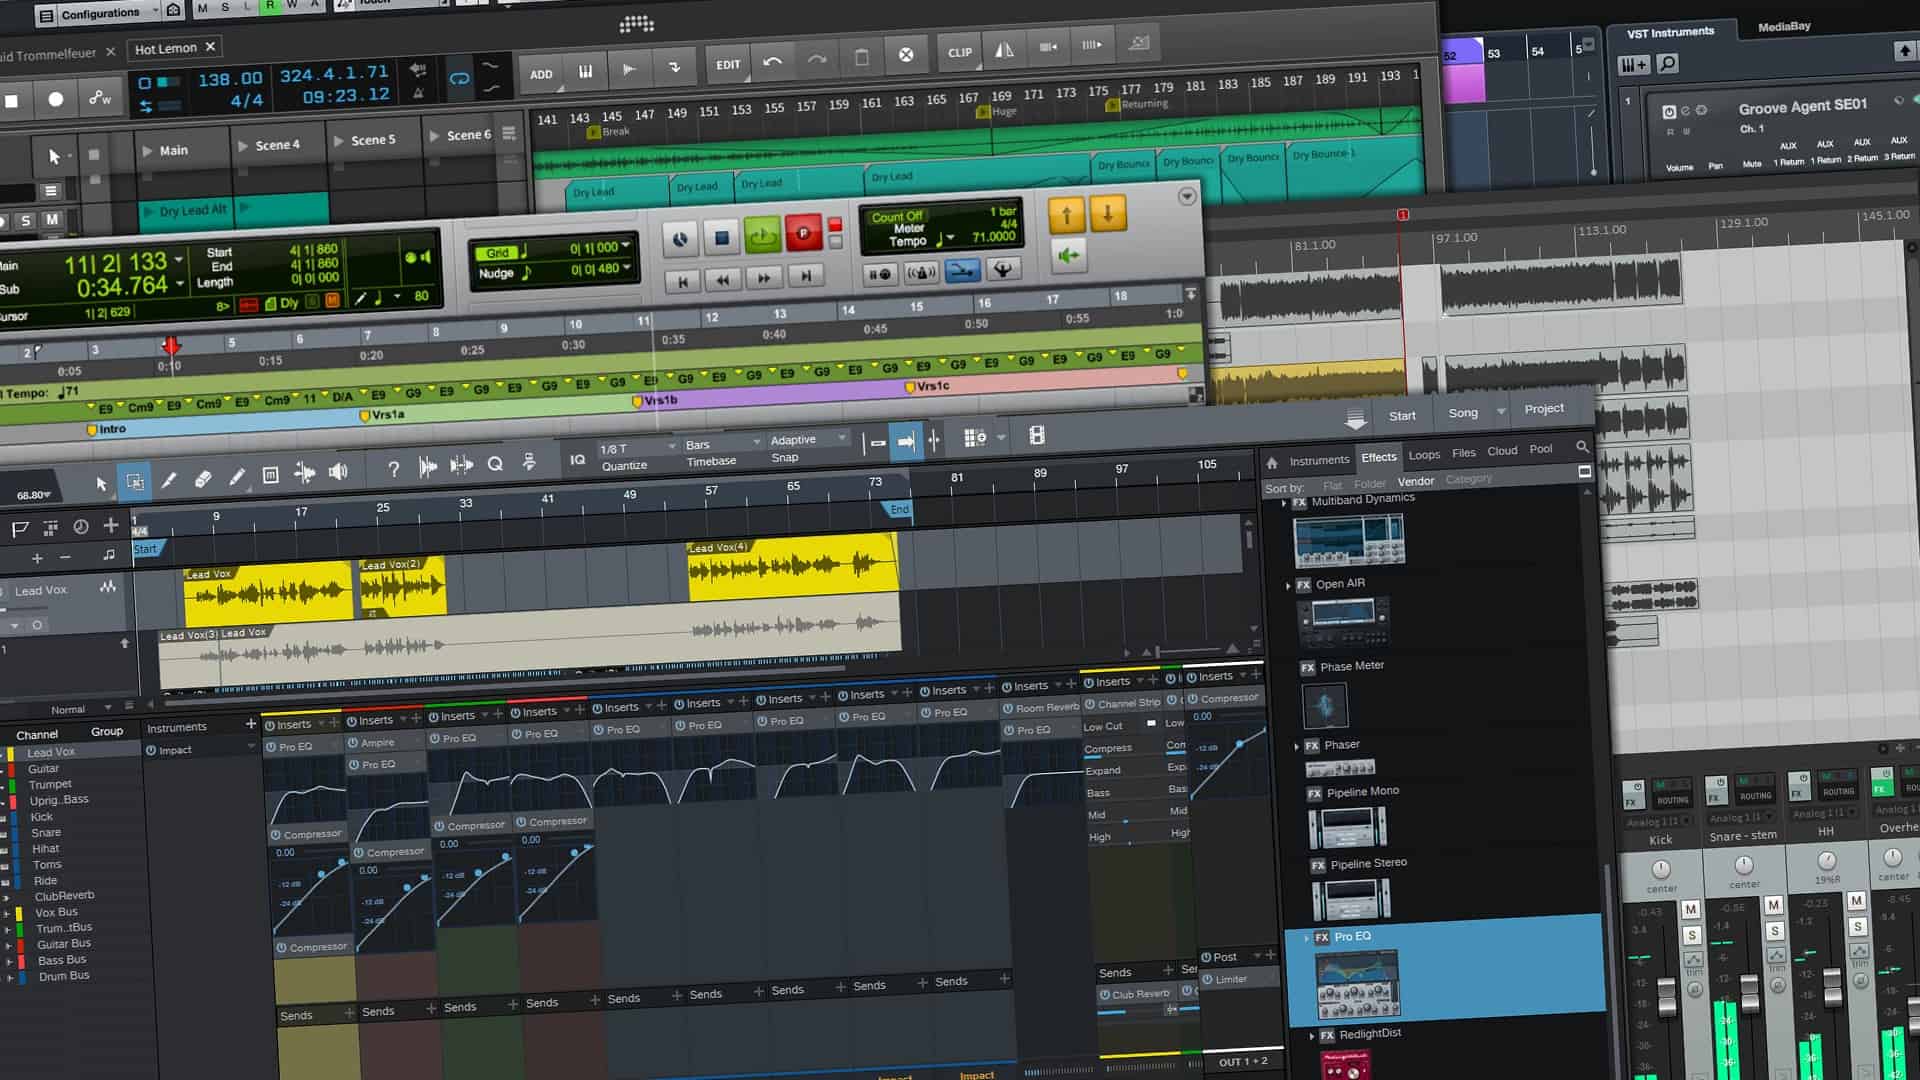Click the question mark help icon
This screenshot has height=1080, width=1920.
click(393, 468)
